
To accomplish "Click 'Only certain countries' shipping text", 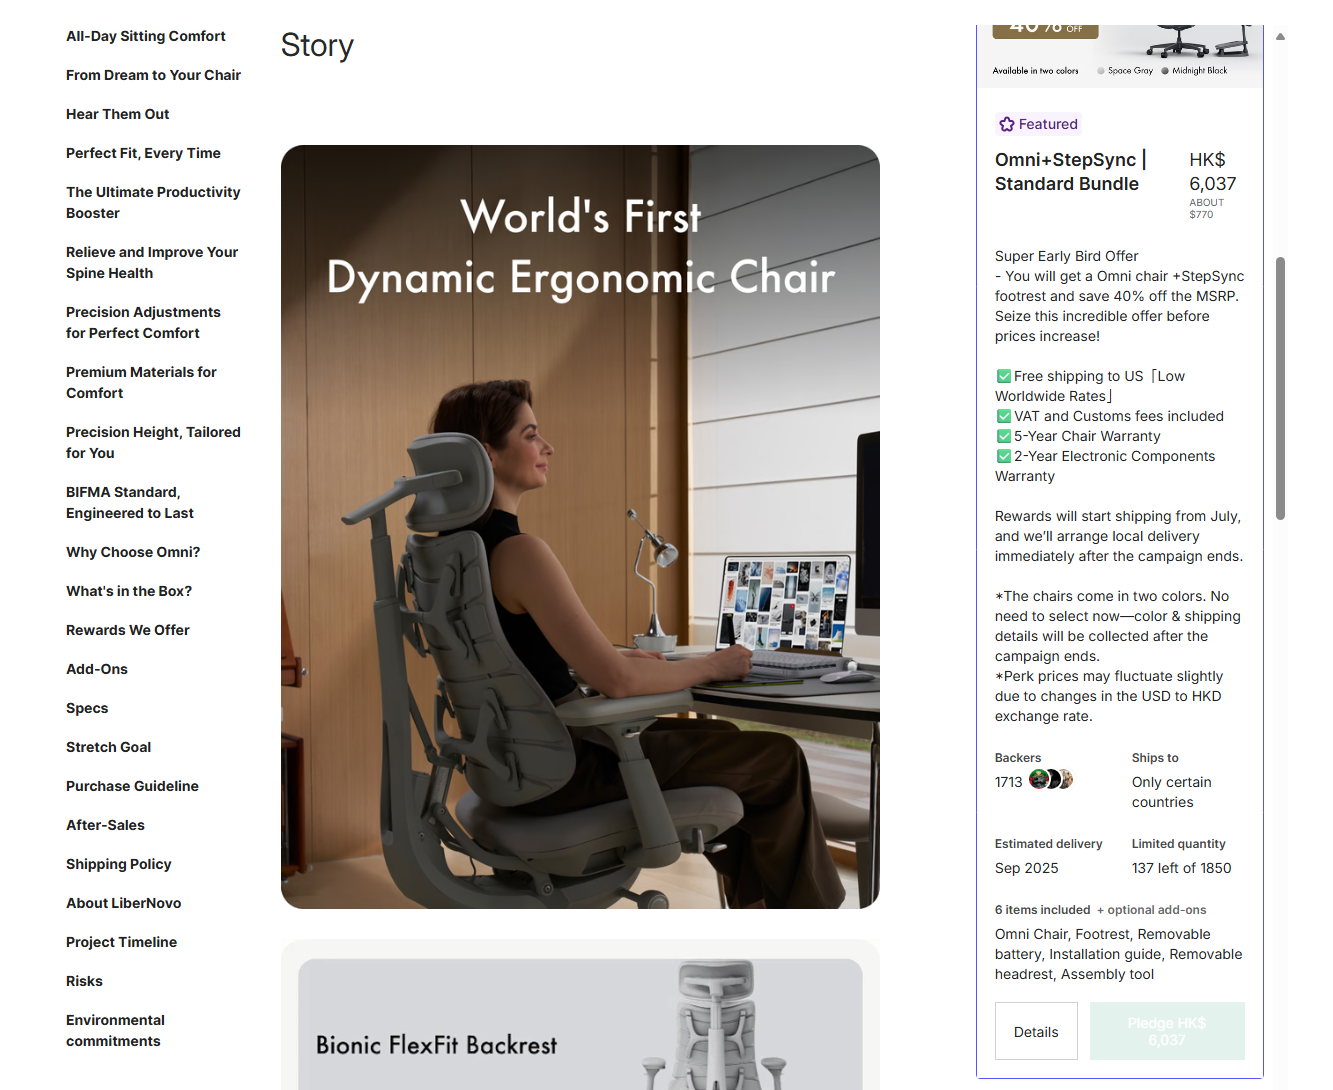I will tap(1172, 792).
